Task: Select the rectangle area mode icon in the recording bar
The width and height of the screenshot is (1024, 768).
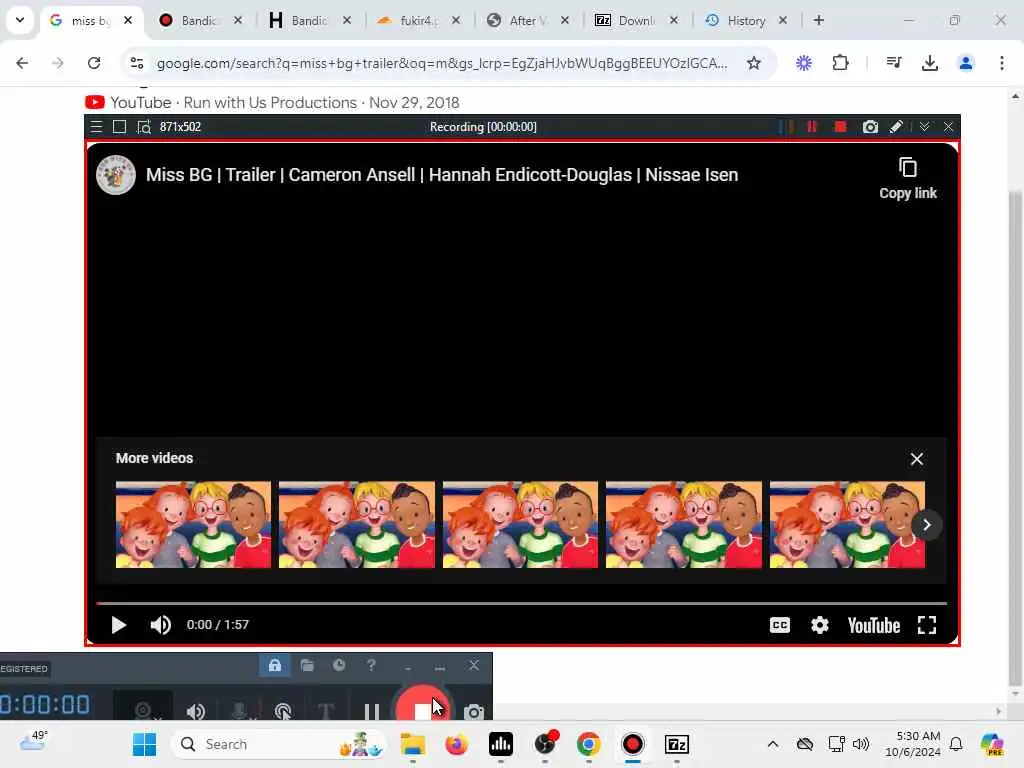Action: [120, 127]
